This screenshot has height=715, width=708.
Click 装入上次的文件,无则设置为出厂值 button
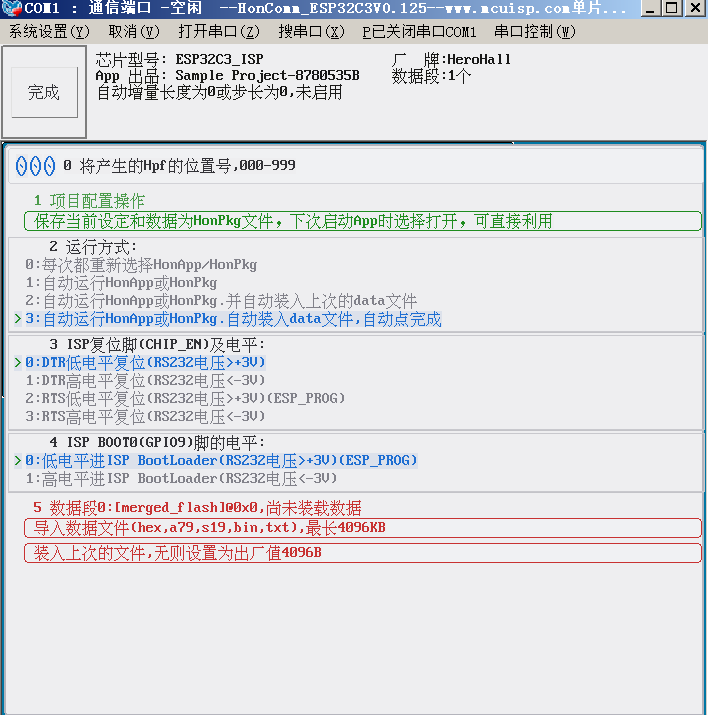pyautogui.click(x=362, y=553)
